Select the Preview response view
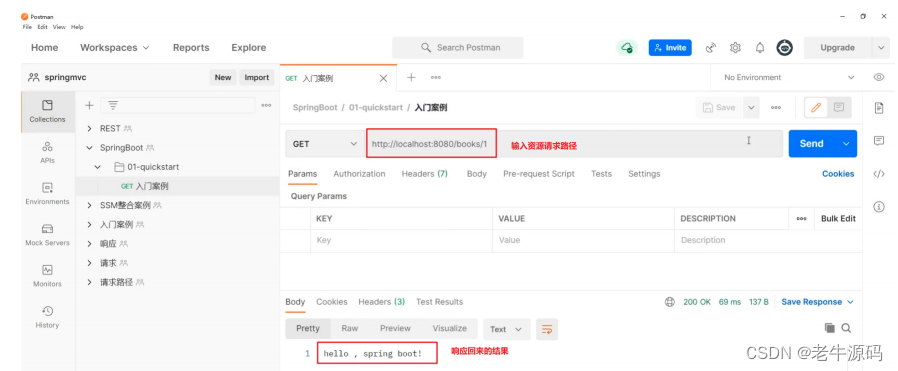 395,328
